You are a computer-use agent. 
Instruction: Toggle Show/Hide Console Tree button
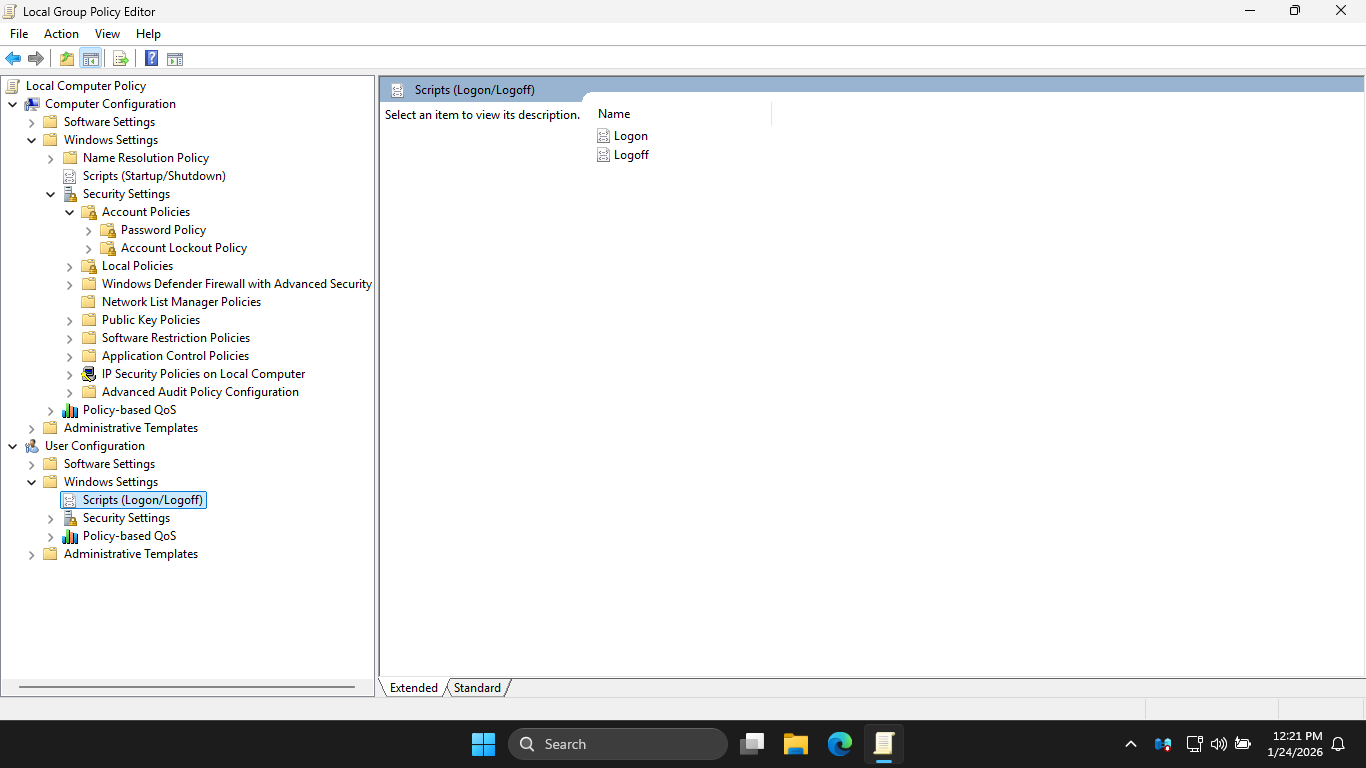click(91, 59)
